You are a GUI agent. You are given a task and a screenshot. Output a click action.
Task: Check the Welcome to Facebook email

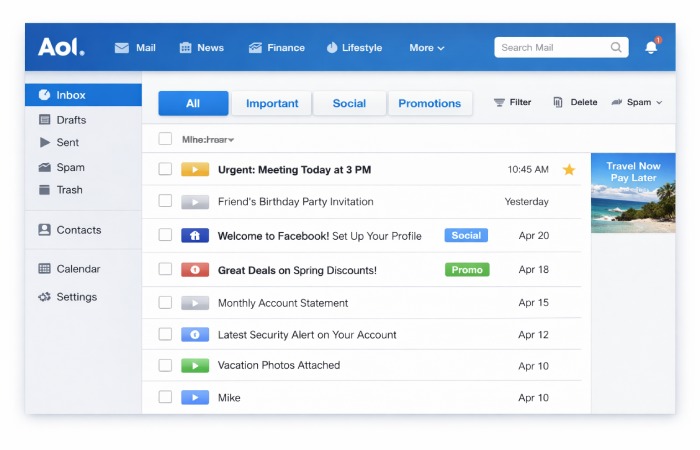coord(165,234)
